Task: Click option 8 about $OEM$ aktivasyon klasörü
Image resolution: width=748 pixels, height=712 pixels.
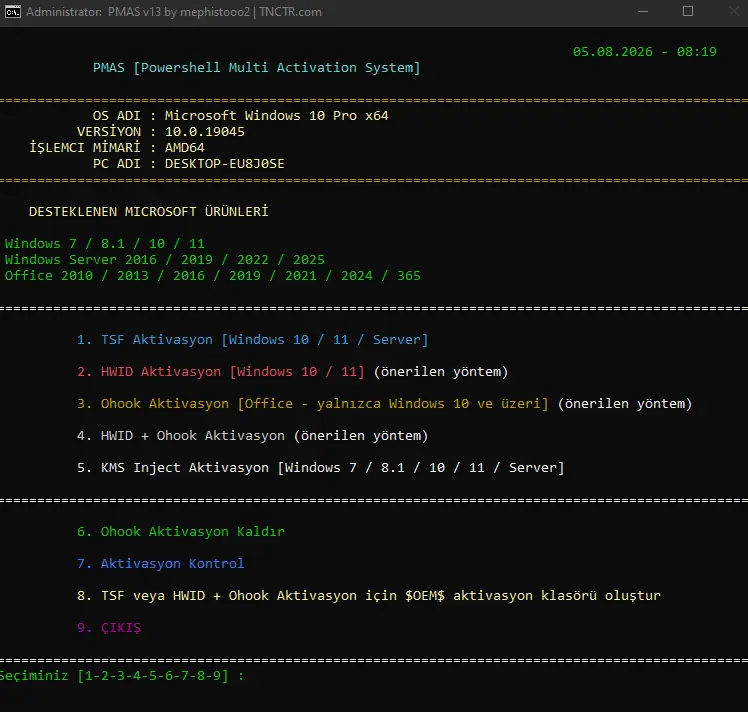Action: click(369, 595)
